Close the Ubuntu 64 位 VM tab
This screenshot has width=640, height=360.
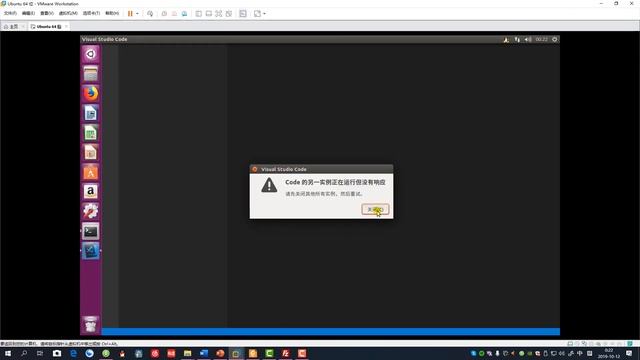(66, 27)
